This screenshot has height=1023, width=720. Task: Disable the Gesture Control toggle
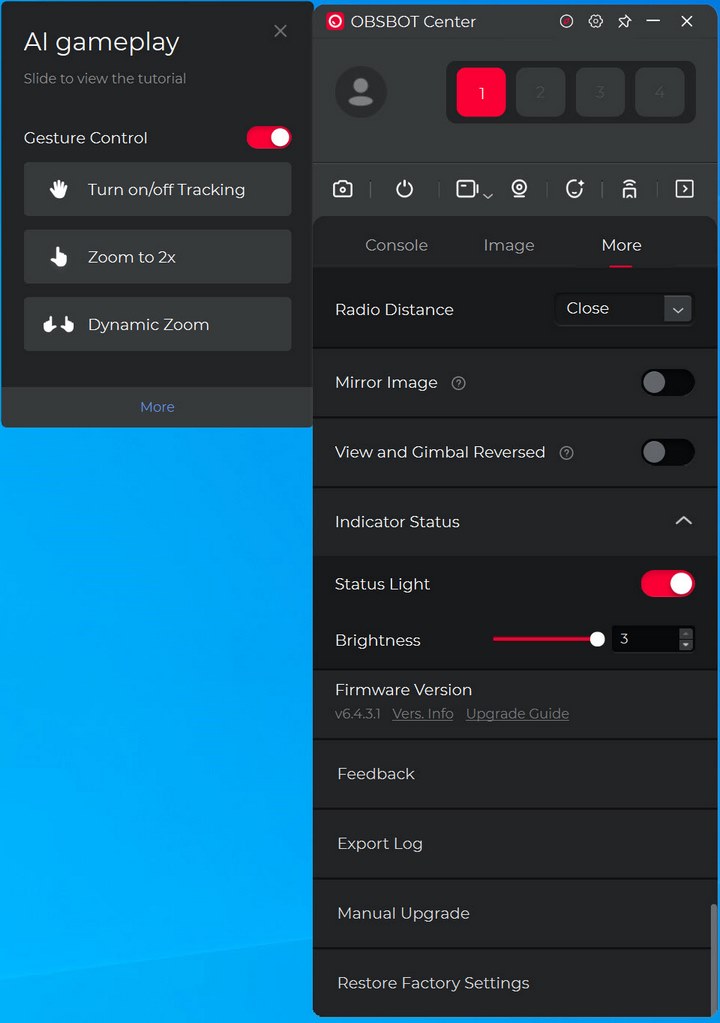point(269,138)
